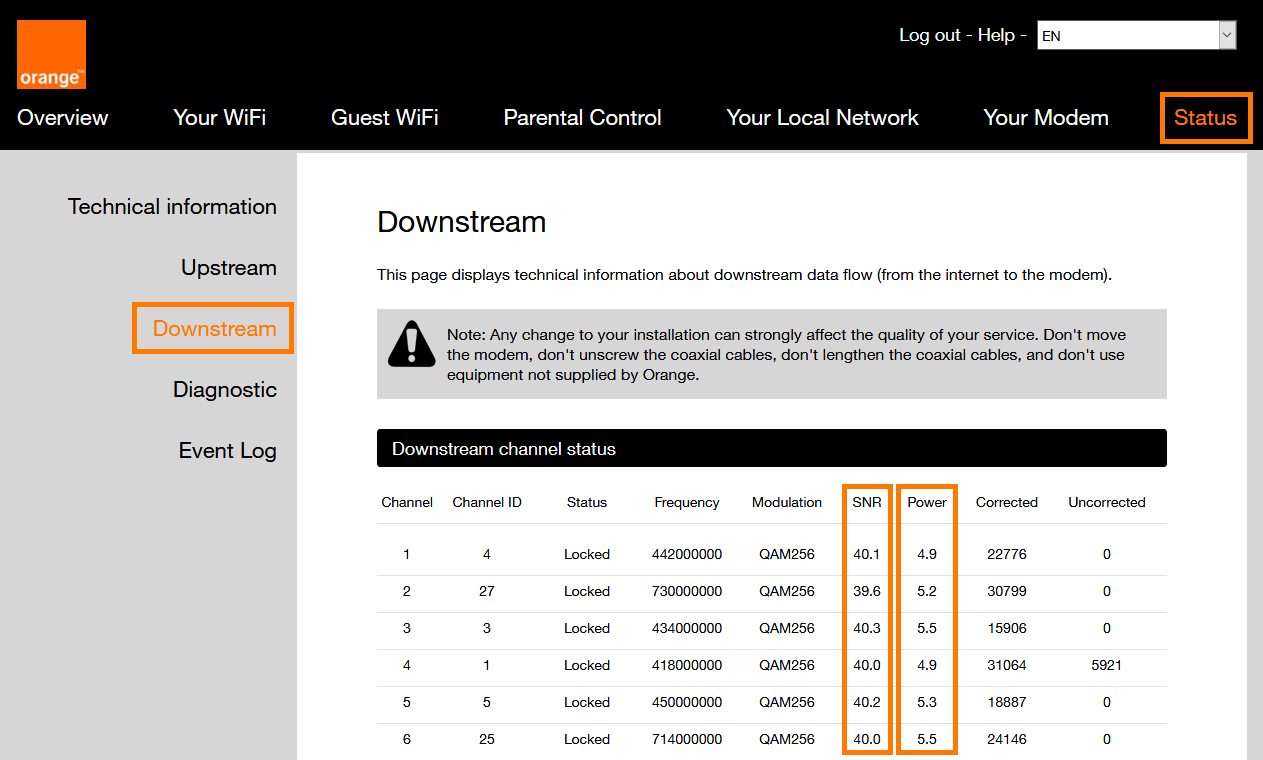Open the Your WiFi tab

point(219,118)
